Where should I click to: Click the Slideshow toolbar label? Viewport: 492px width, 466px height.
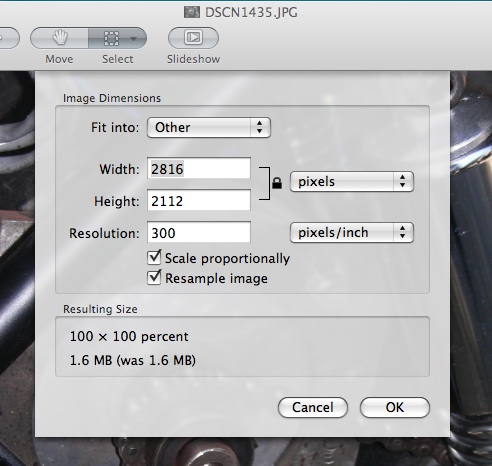pos(193,59)
